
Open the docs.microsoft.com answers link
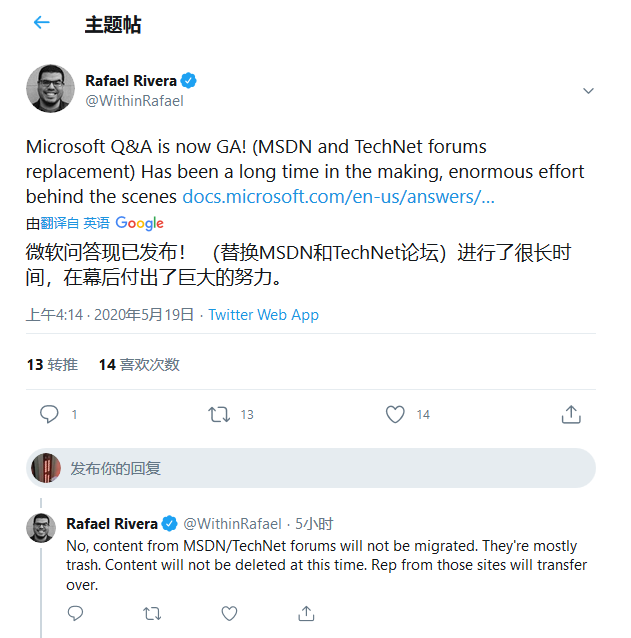[338, 196]
